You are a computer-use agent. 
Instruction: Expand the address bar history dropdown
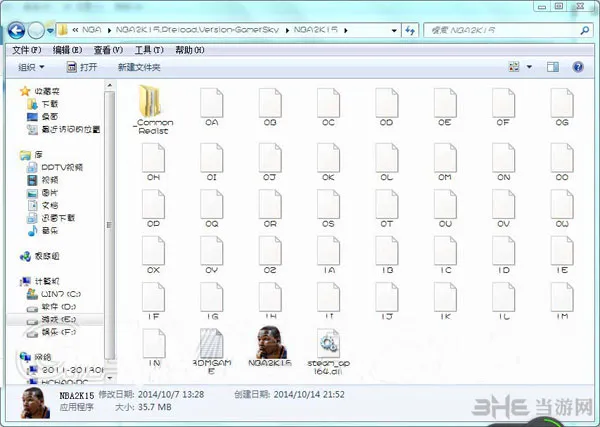pos(394,30)
